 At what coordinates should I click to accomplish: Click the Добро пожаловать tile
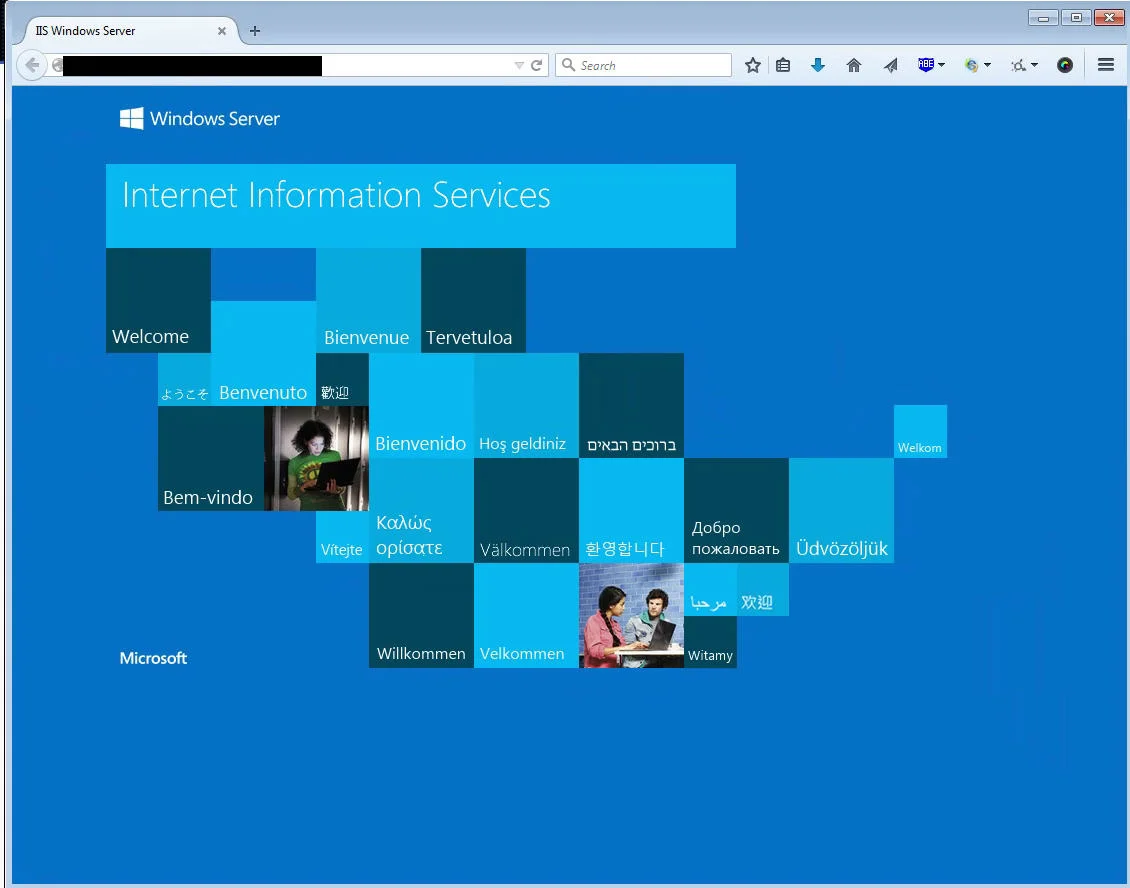737,511
